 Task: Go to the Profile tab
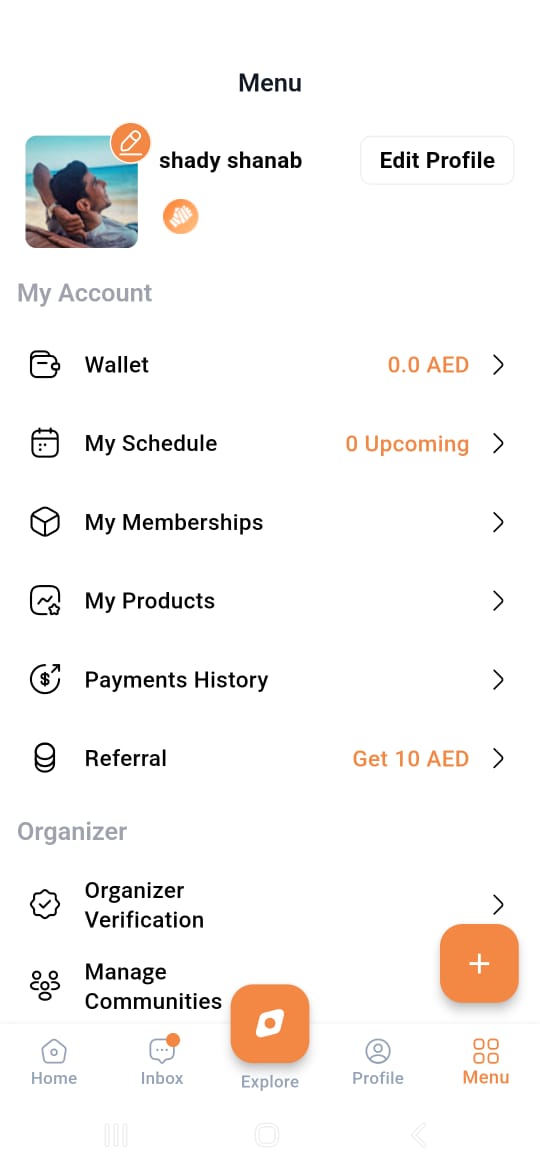[x=377, y=1062]
